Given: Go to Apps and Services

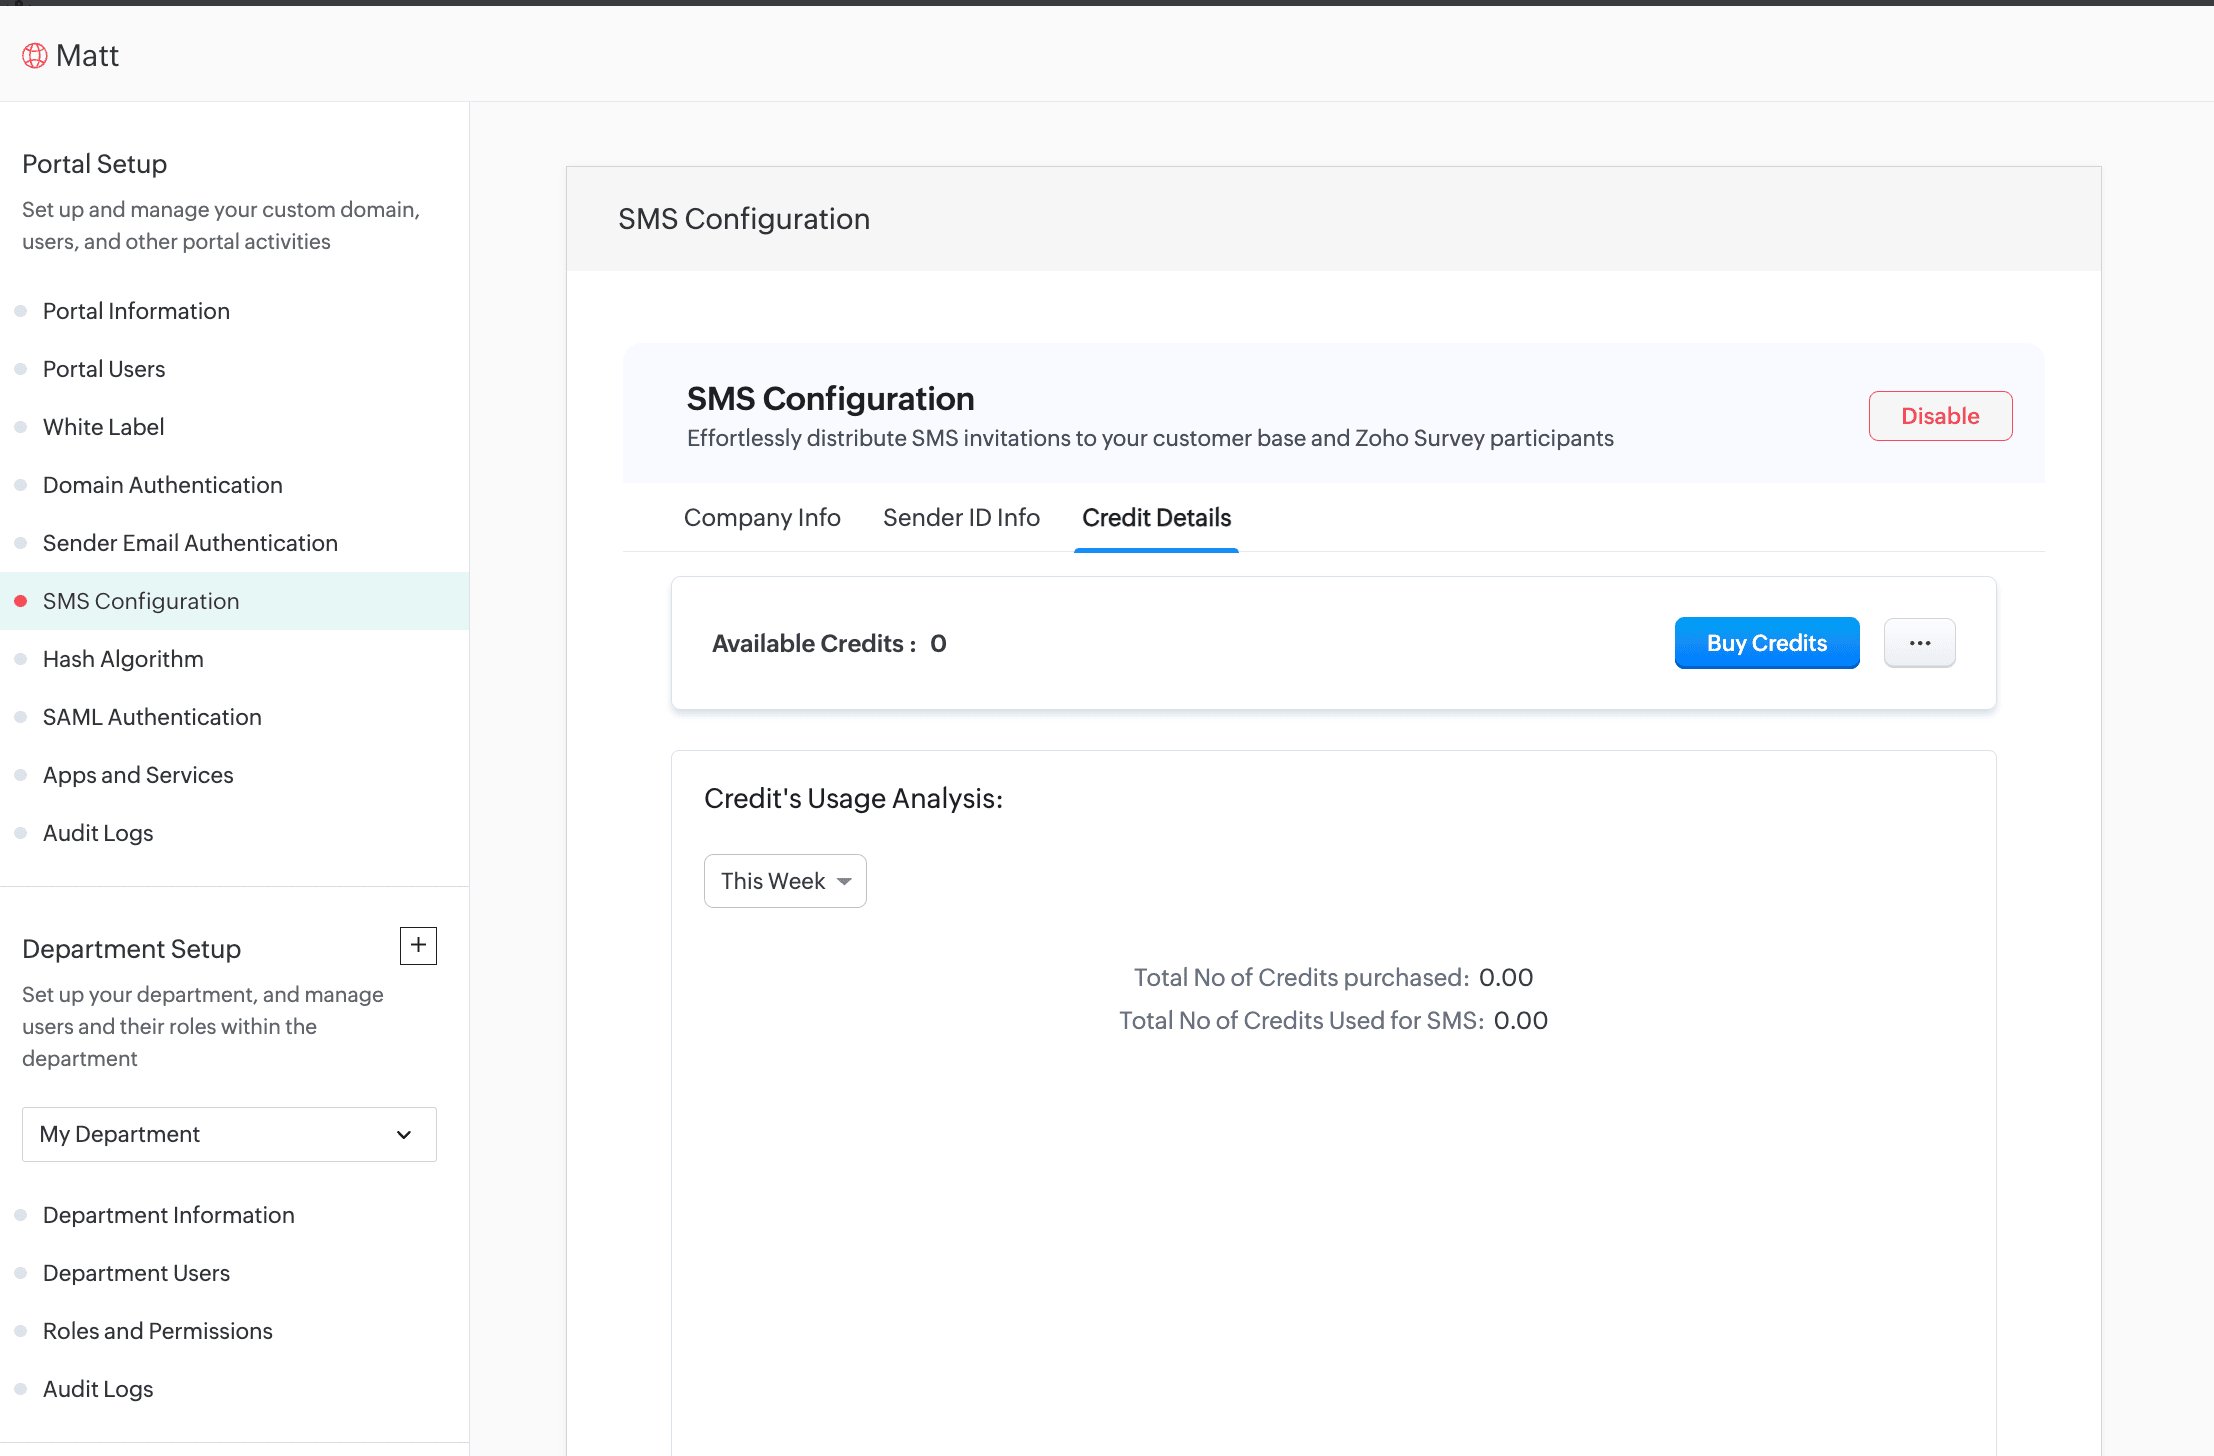Looking at the screenshot, I should [x=138, y=775].
